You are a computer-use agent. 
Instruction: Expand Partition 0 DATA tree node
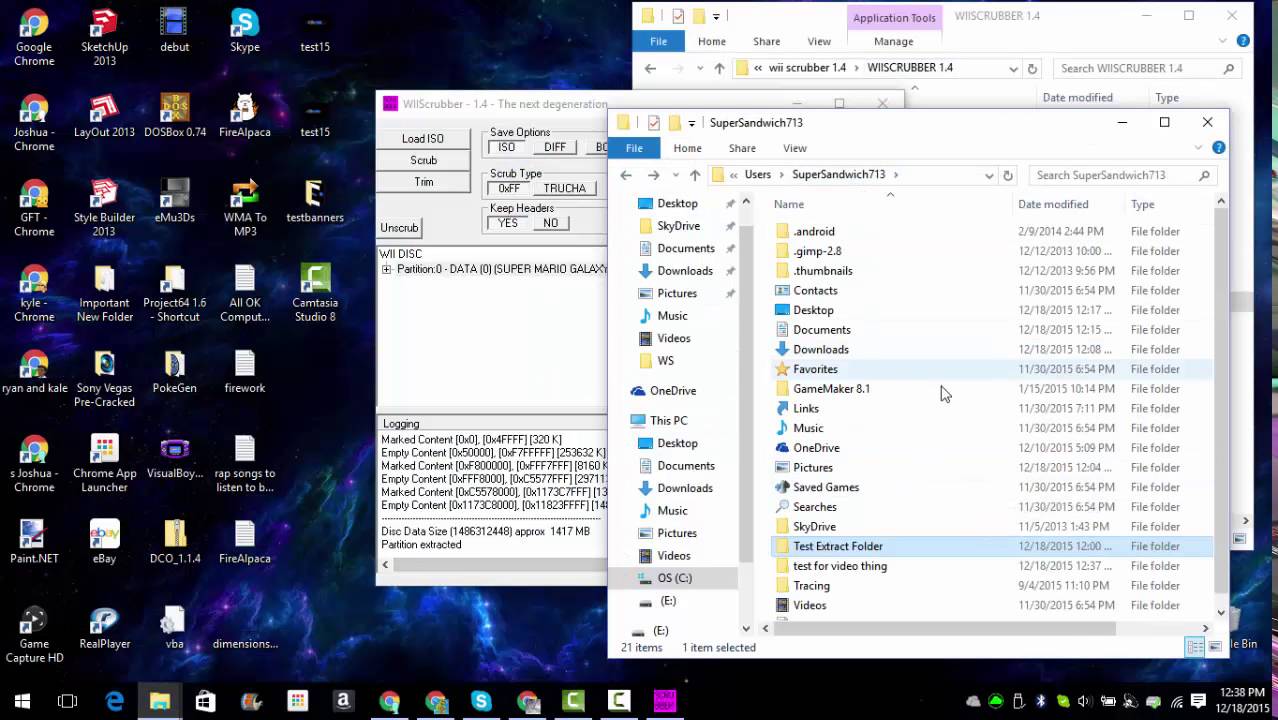click(x=386, y=269)
